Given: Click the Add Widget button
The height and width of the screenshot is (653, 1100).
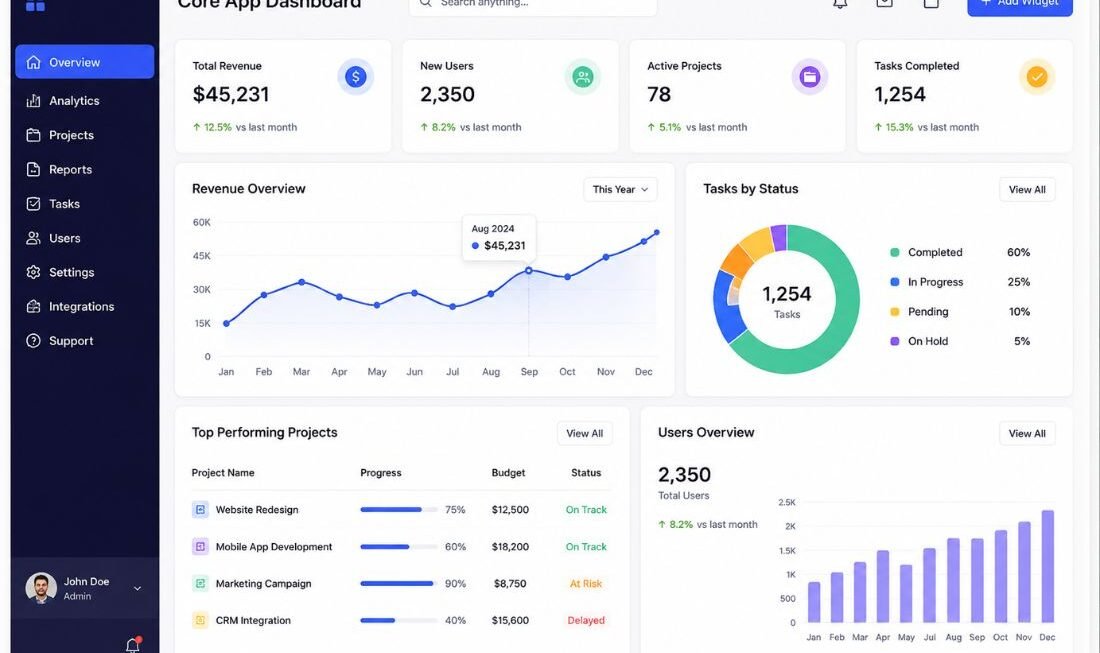Looking at the screenshot, I should click(1020, 6).
